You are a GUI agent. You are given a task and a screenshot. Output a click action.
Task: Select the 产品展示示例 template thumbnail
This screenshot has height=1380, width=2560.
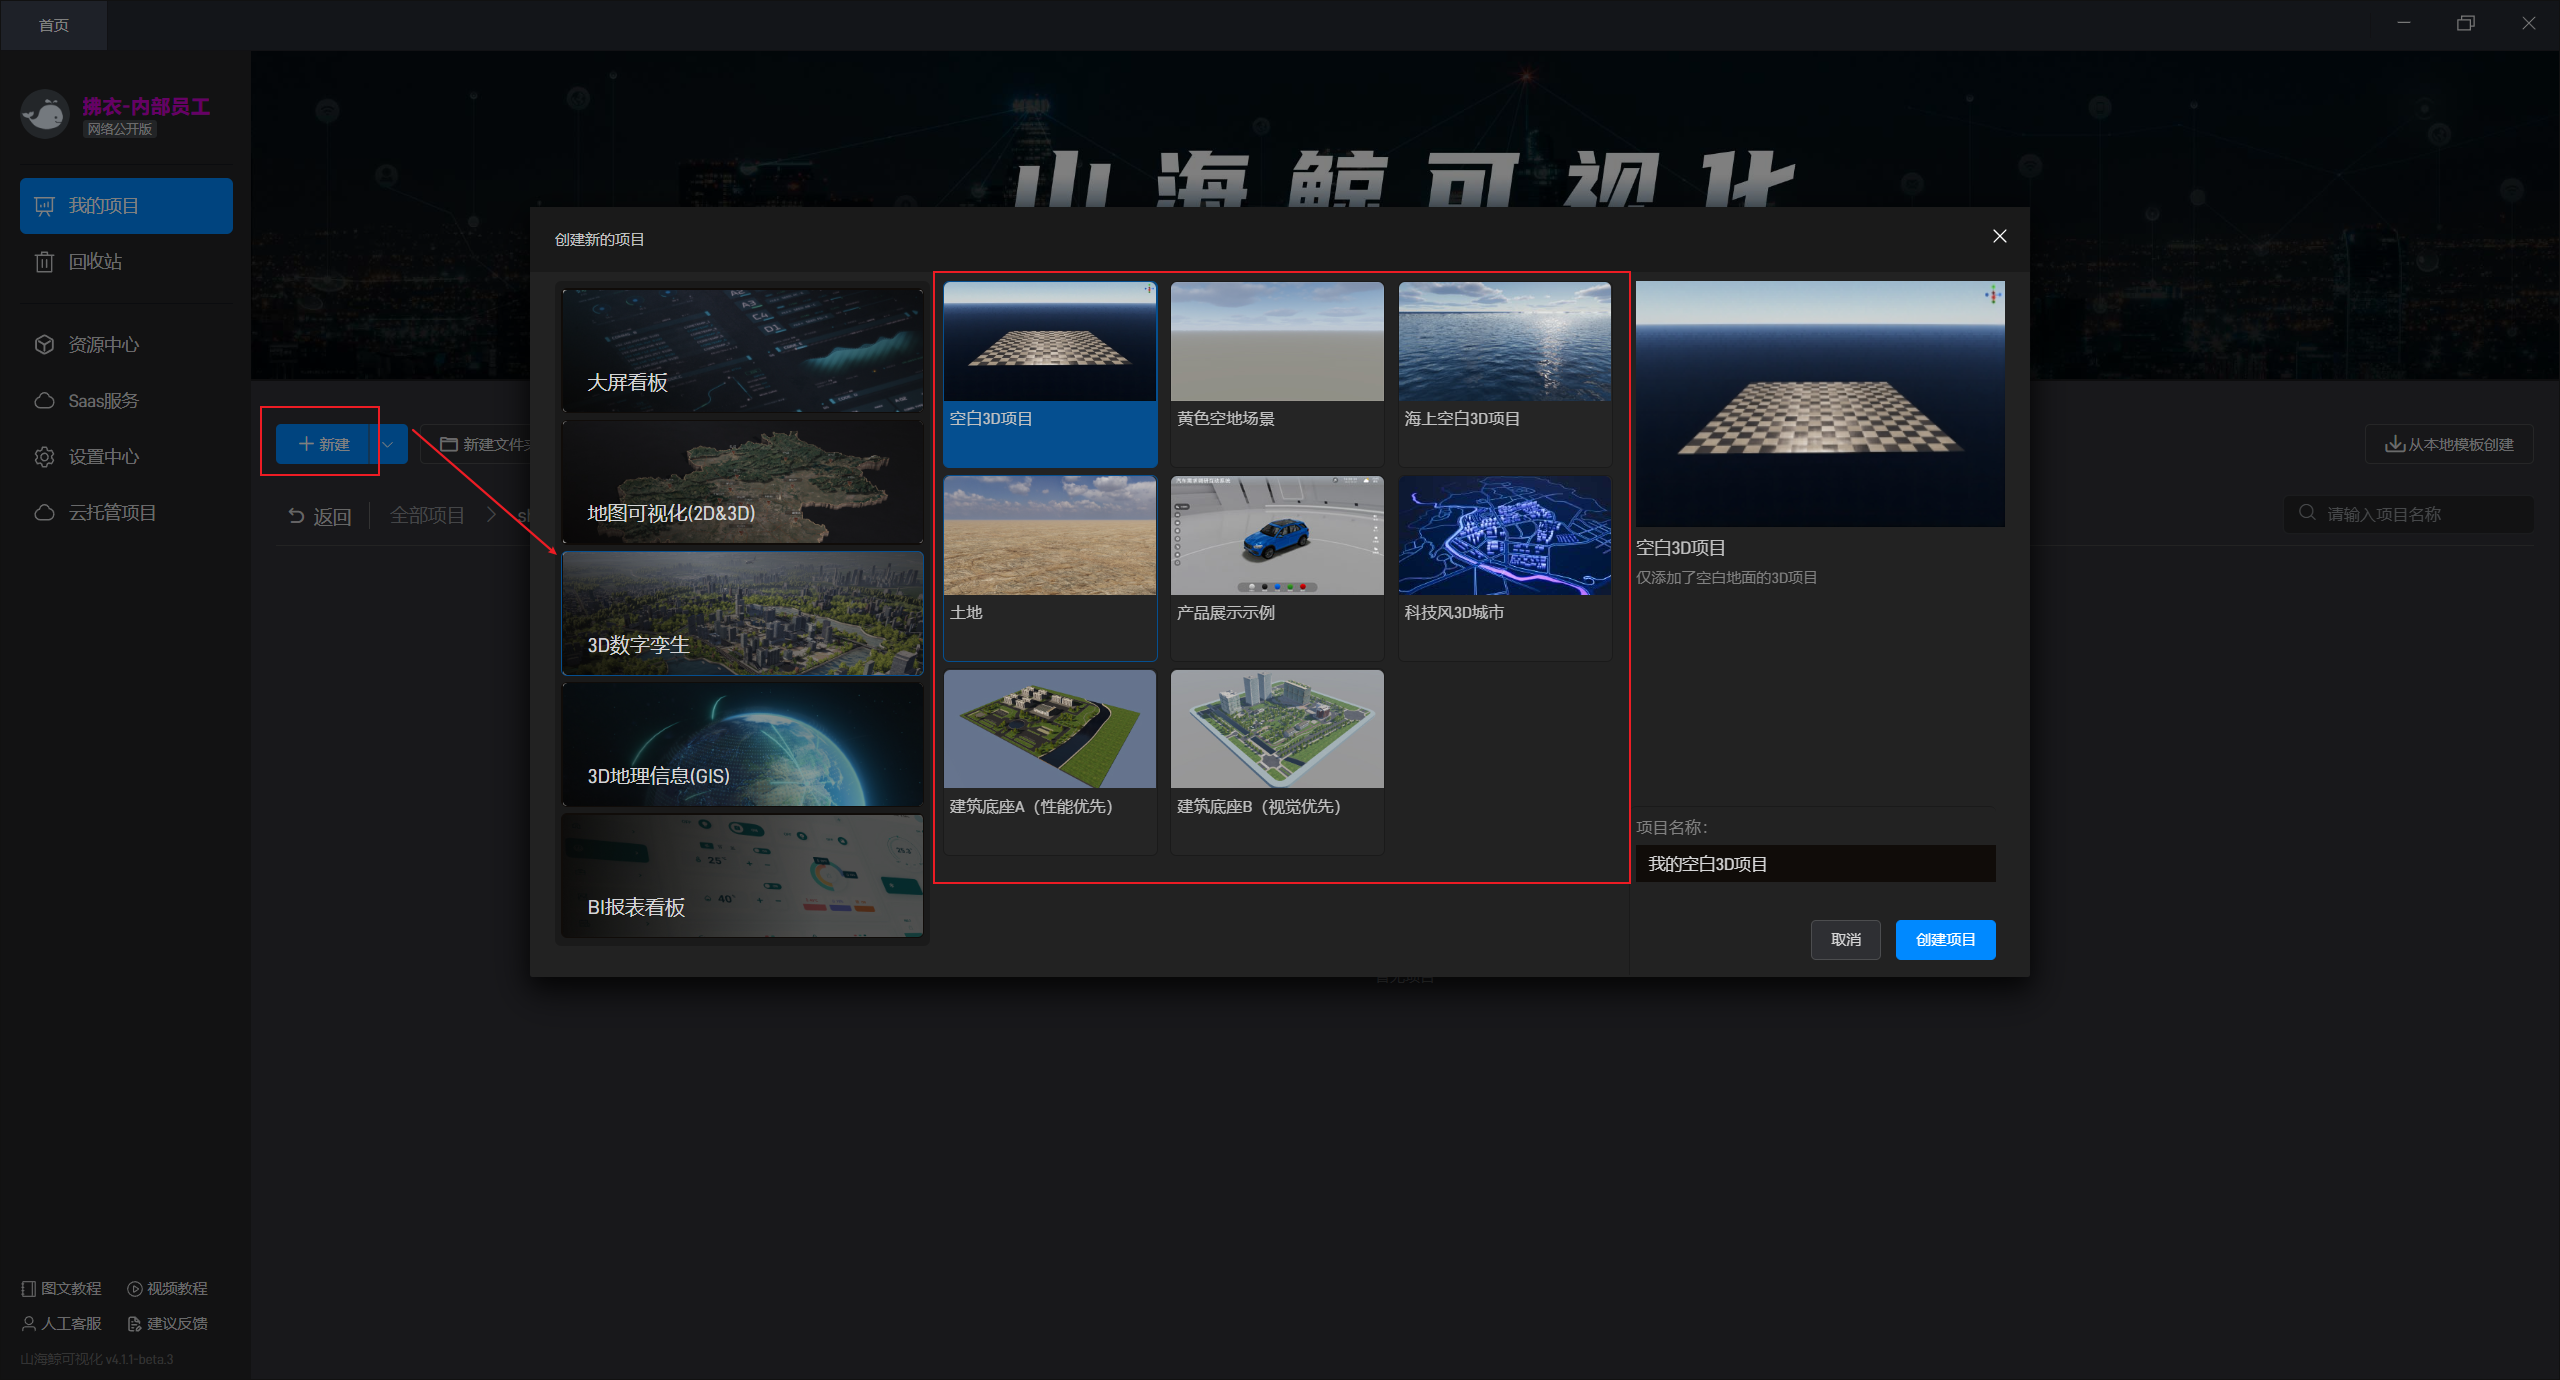1277,536
